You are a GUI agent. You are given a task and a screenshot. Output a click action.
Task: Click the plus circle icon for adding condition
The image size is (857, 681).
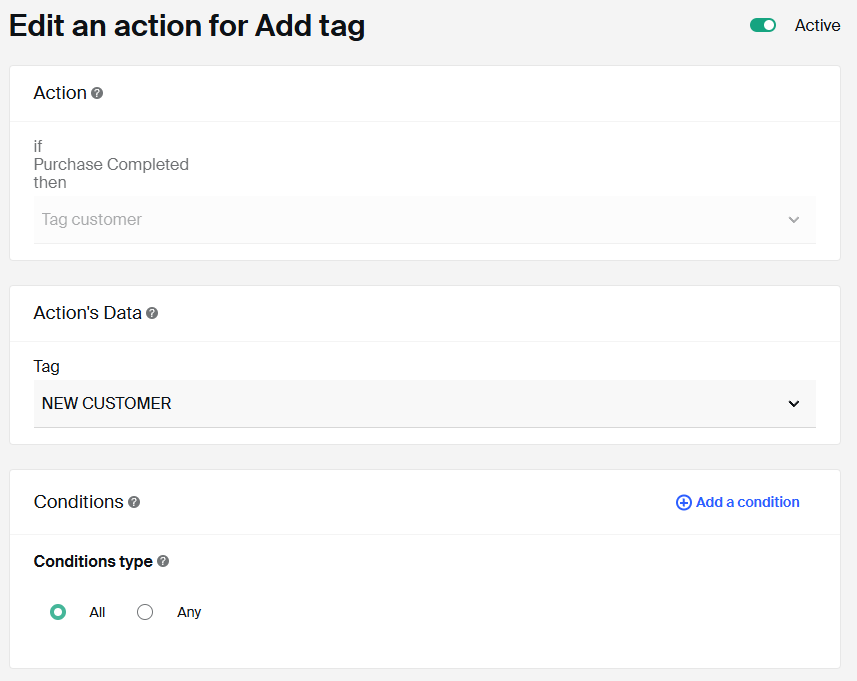coord(683,502)
